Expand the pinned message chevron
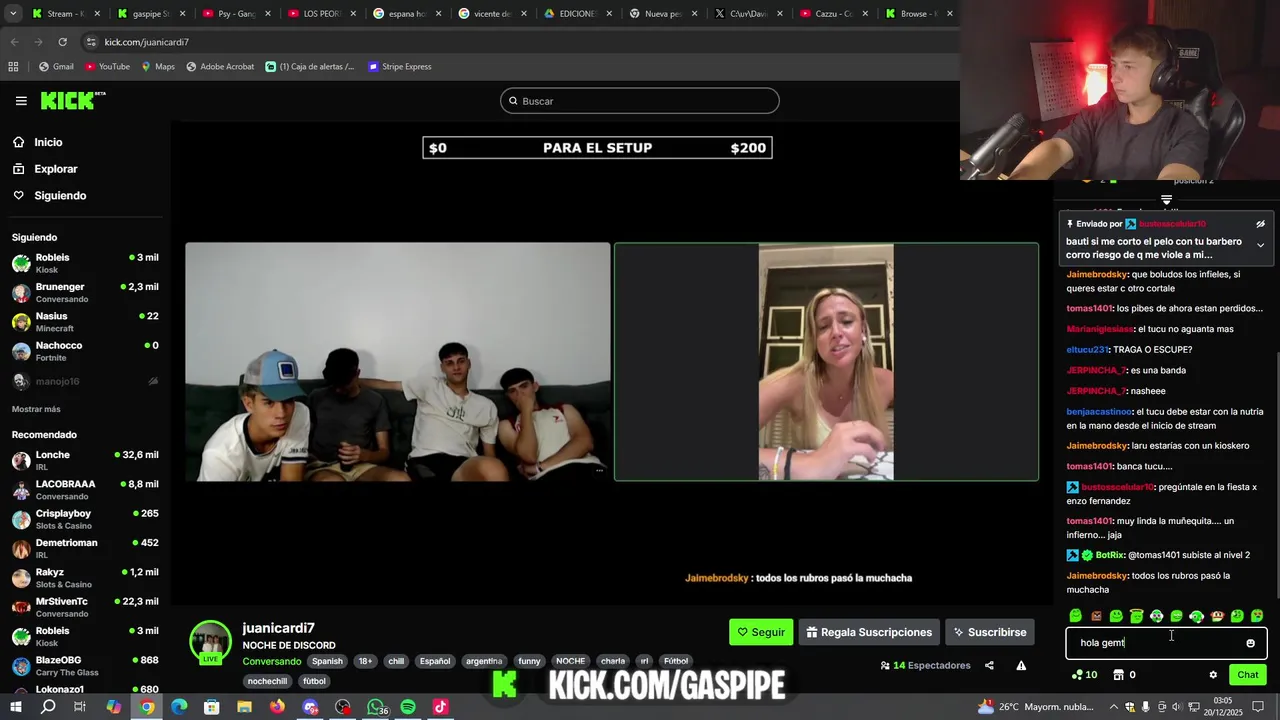Screen dimensions: 1280x720 pyautogui.click(x=1260, y=245)
